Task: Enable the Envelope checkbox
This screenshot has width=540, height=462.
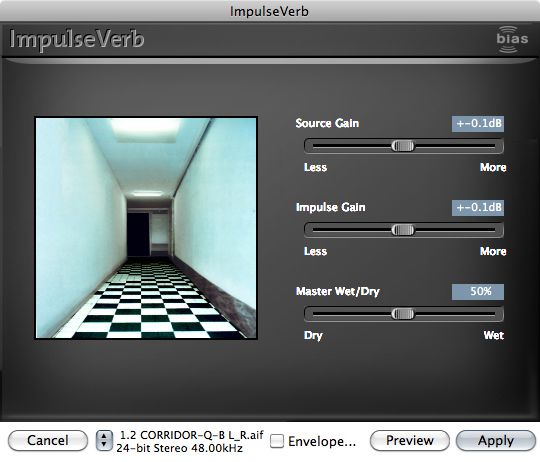Action: [x=277, y=441]
